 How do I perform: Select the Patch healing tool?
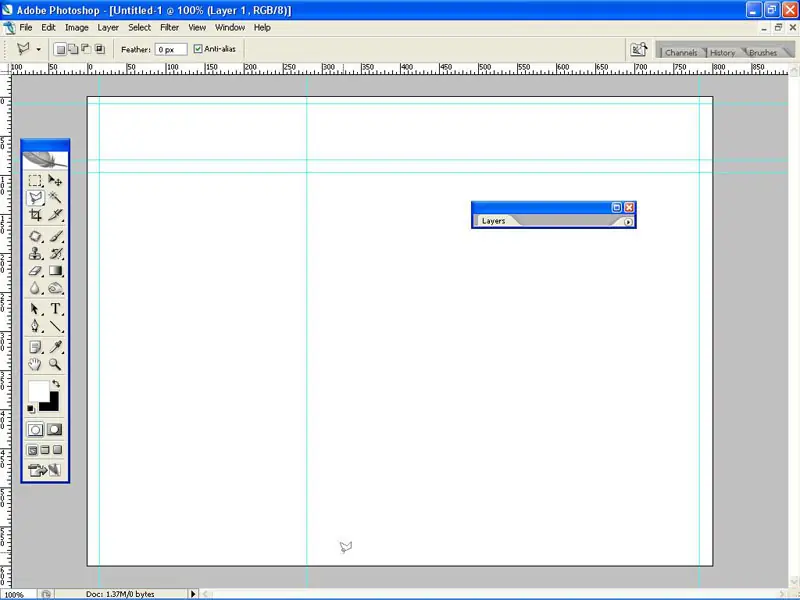pyautogui.click(x=35, y=236)
